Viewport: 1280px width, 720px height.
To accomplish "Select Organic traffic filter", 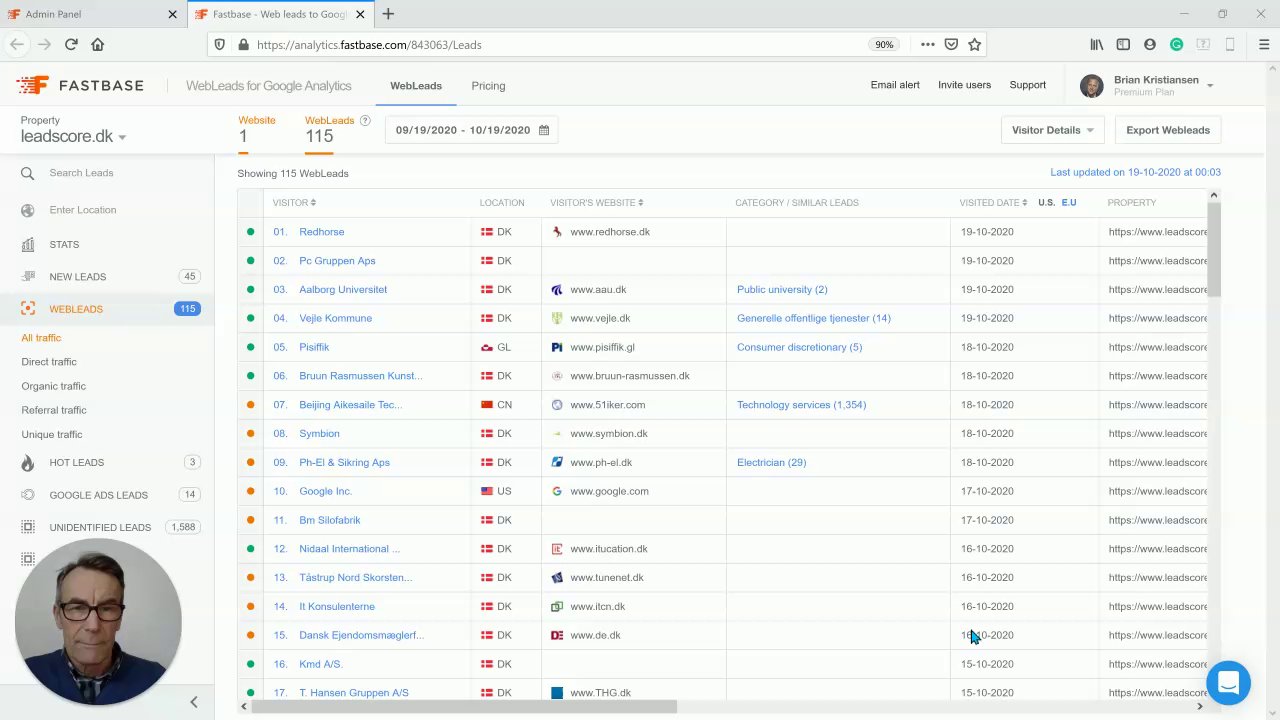I will pyautogui.click(x=54, y=386).
